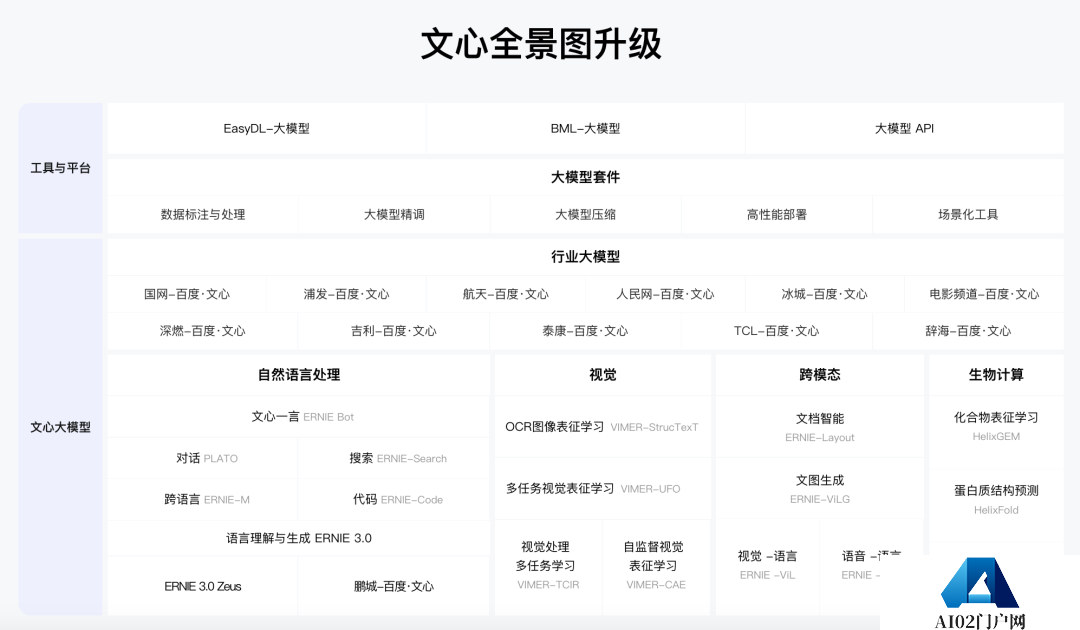Viewport: 1080px width, 630px height.
Task: Click 自监督视觉表征学习 VIMER-CAE cell
Action: (x=656, y=566)
